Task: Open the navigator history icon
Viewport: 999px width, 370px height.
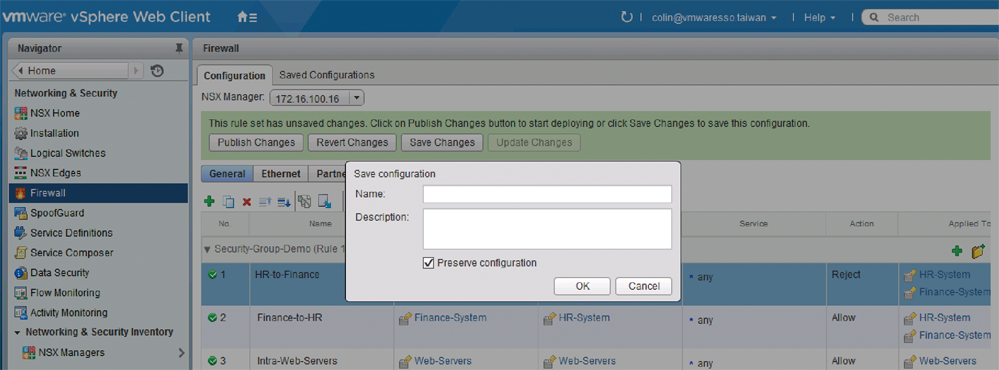Action: coord(157,71)
